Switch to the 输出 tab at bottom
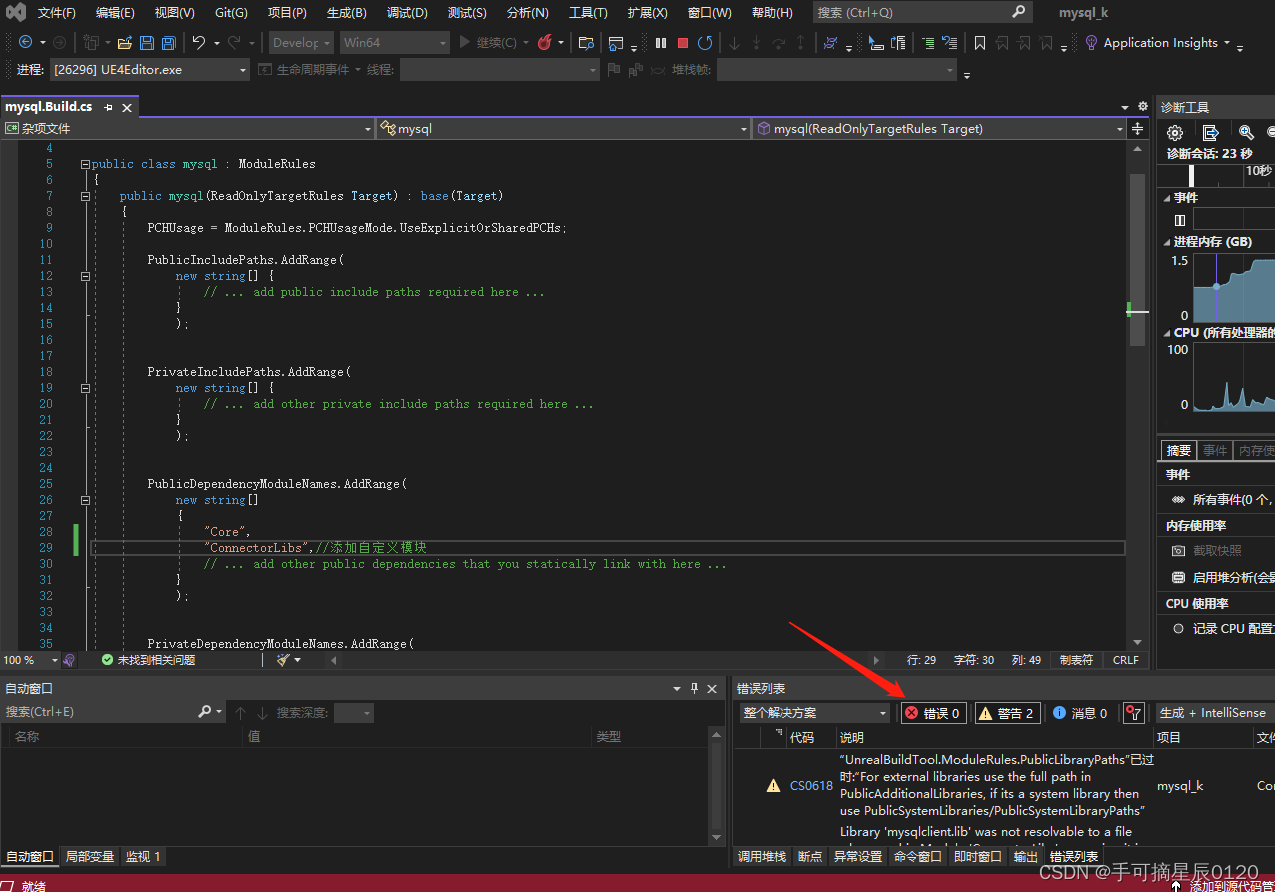This screenshot has width=1275, height=892. pos(1025,856)
